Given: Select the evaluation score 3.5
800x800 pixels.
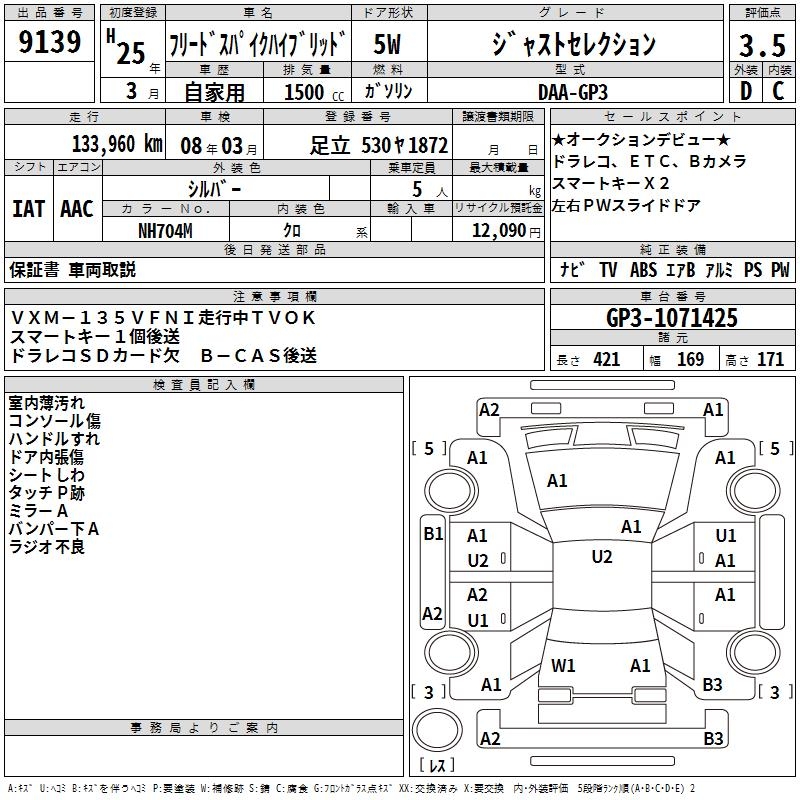Looking at the screenshot, I should pos(762,46).
